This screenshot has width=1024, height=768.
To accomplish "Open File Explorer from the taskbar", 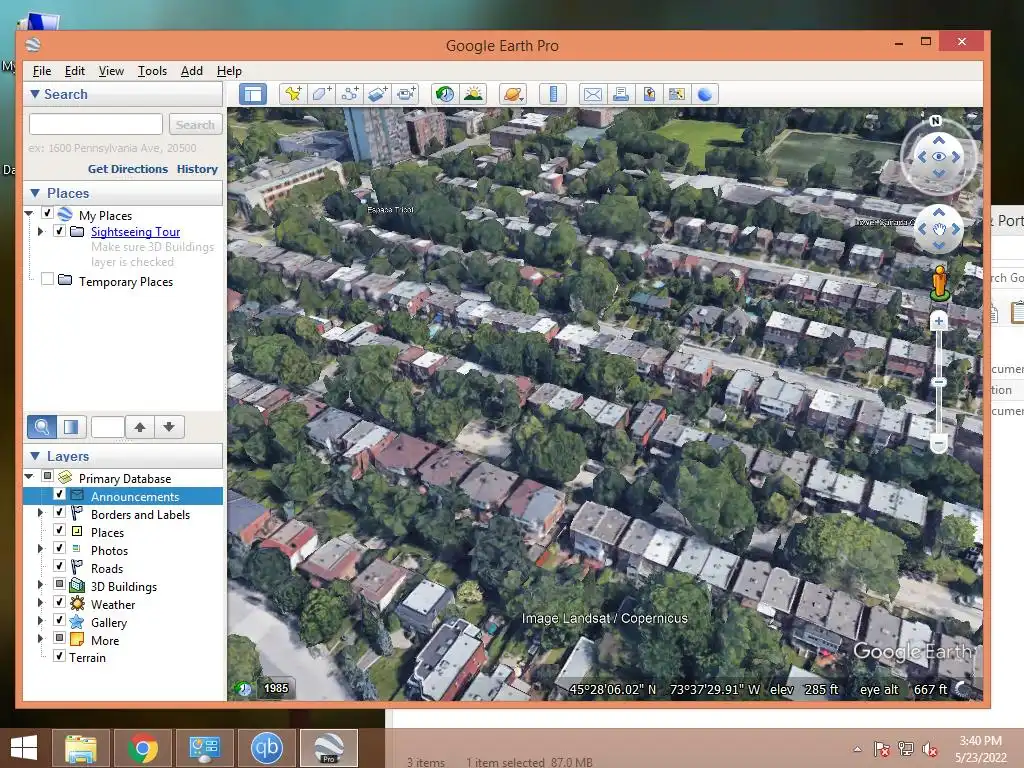I will (81, 748).
